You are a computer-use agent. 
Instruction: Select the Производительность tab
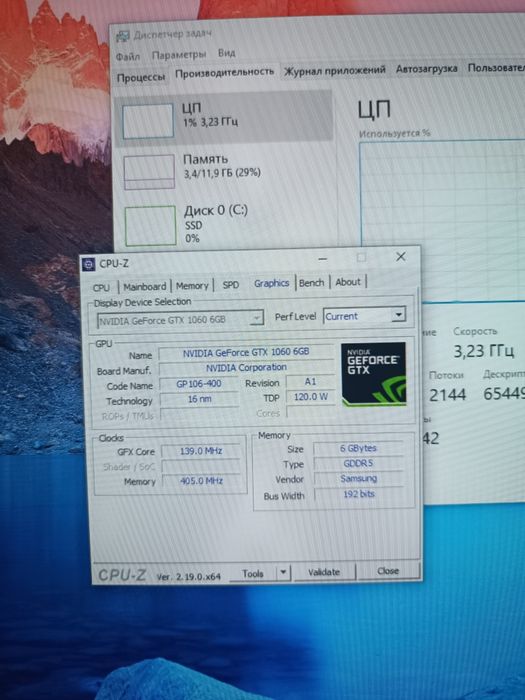tap(224, 72)
